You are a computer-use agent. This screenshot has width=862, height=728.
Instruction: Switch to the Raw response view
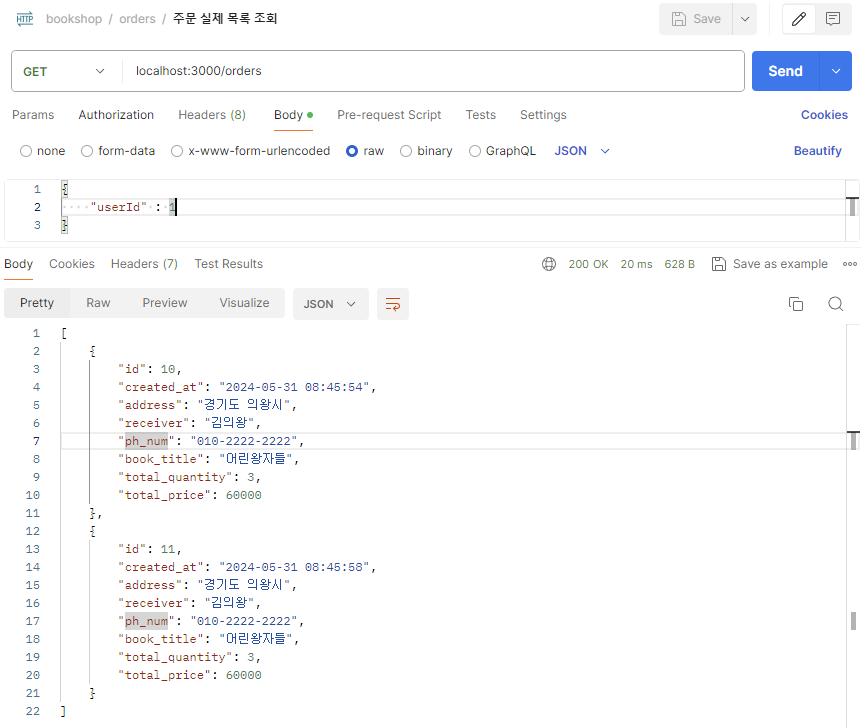98,304
